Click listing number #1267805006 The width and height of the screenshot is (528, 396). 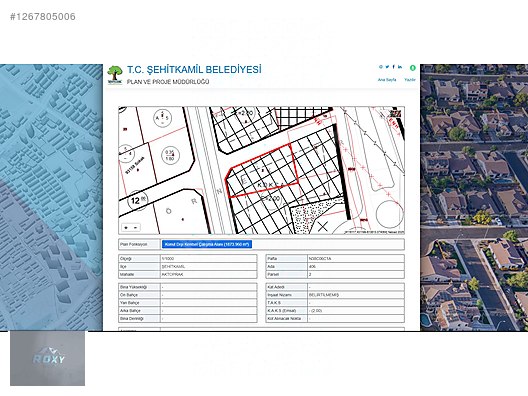tap(43, 16)
